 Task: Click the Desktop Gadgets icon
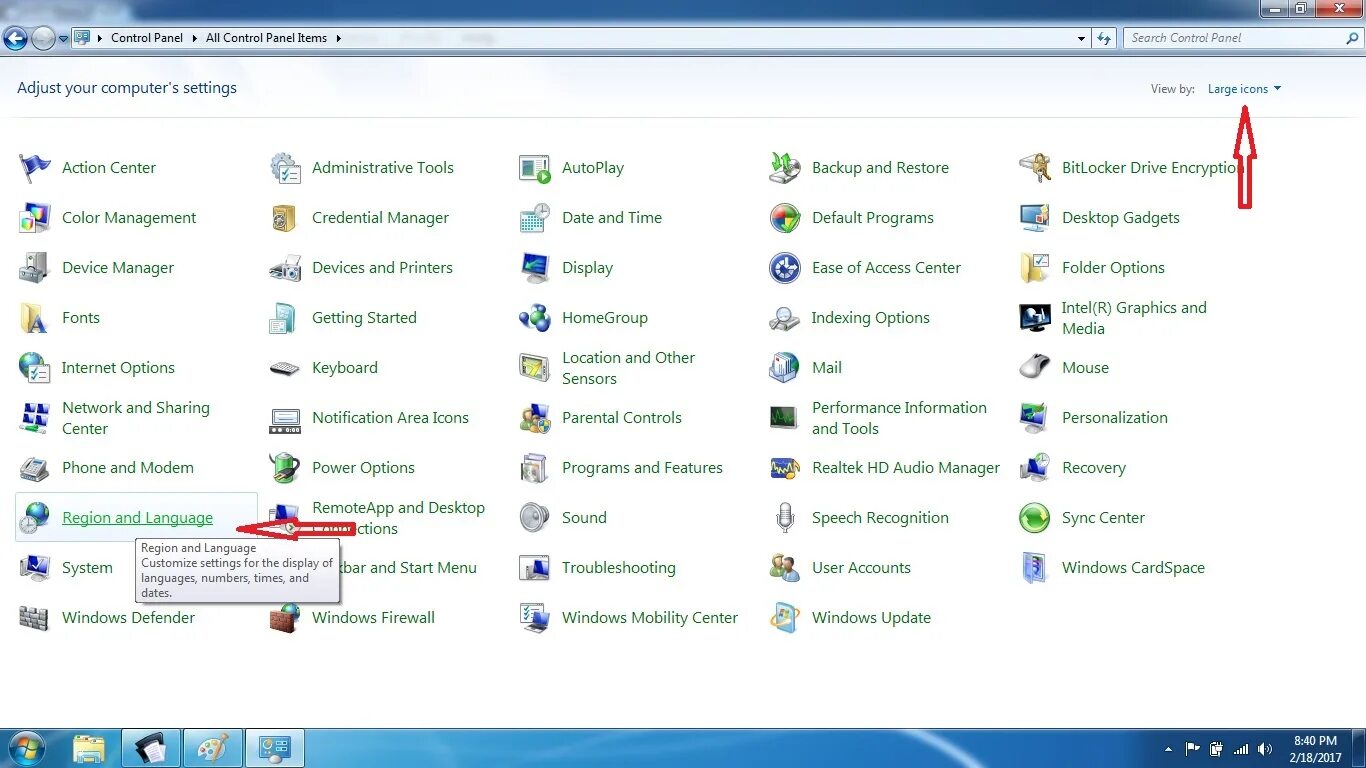pyautogui.click(x=1035, y=218)
